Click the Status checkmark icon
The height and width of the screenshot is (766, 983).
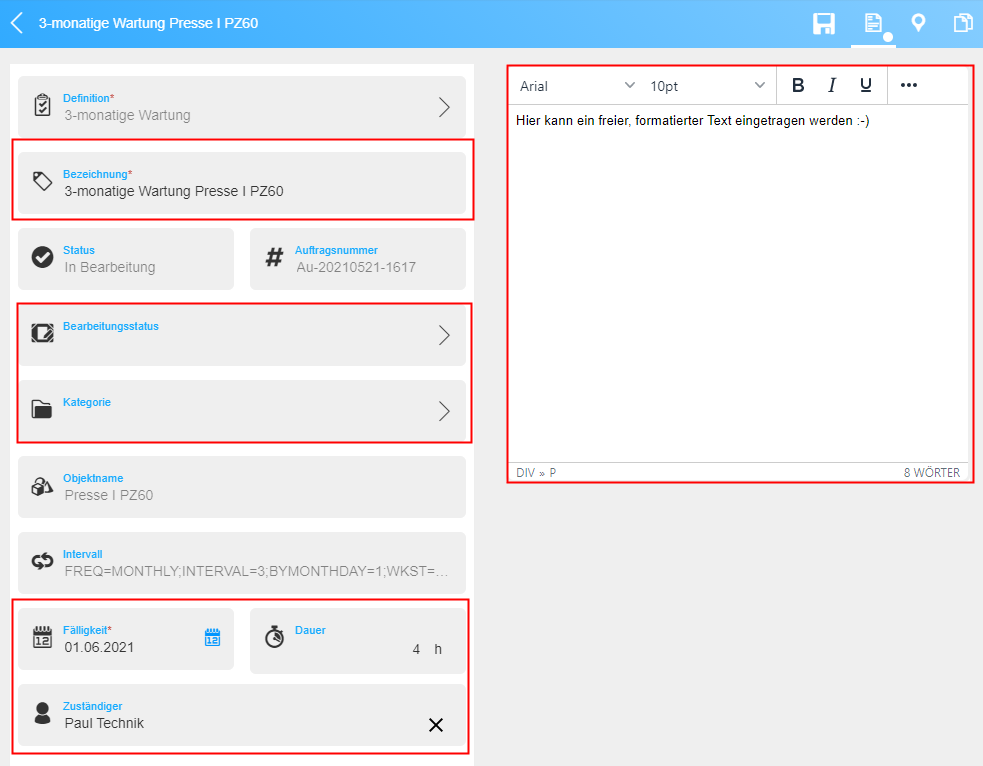point(42,257)
